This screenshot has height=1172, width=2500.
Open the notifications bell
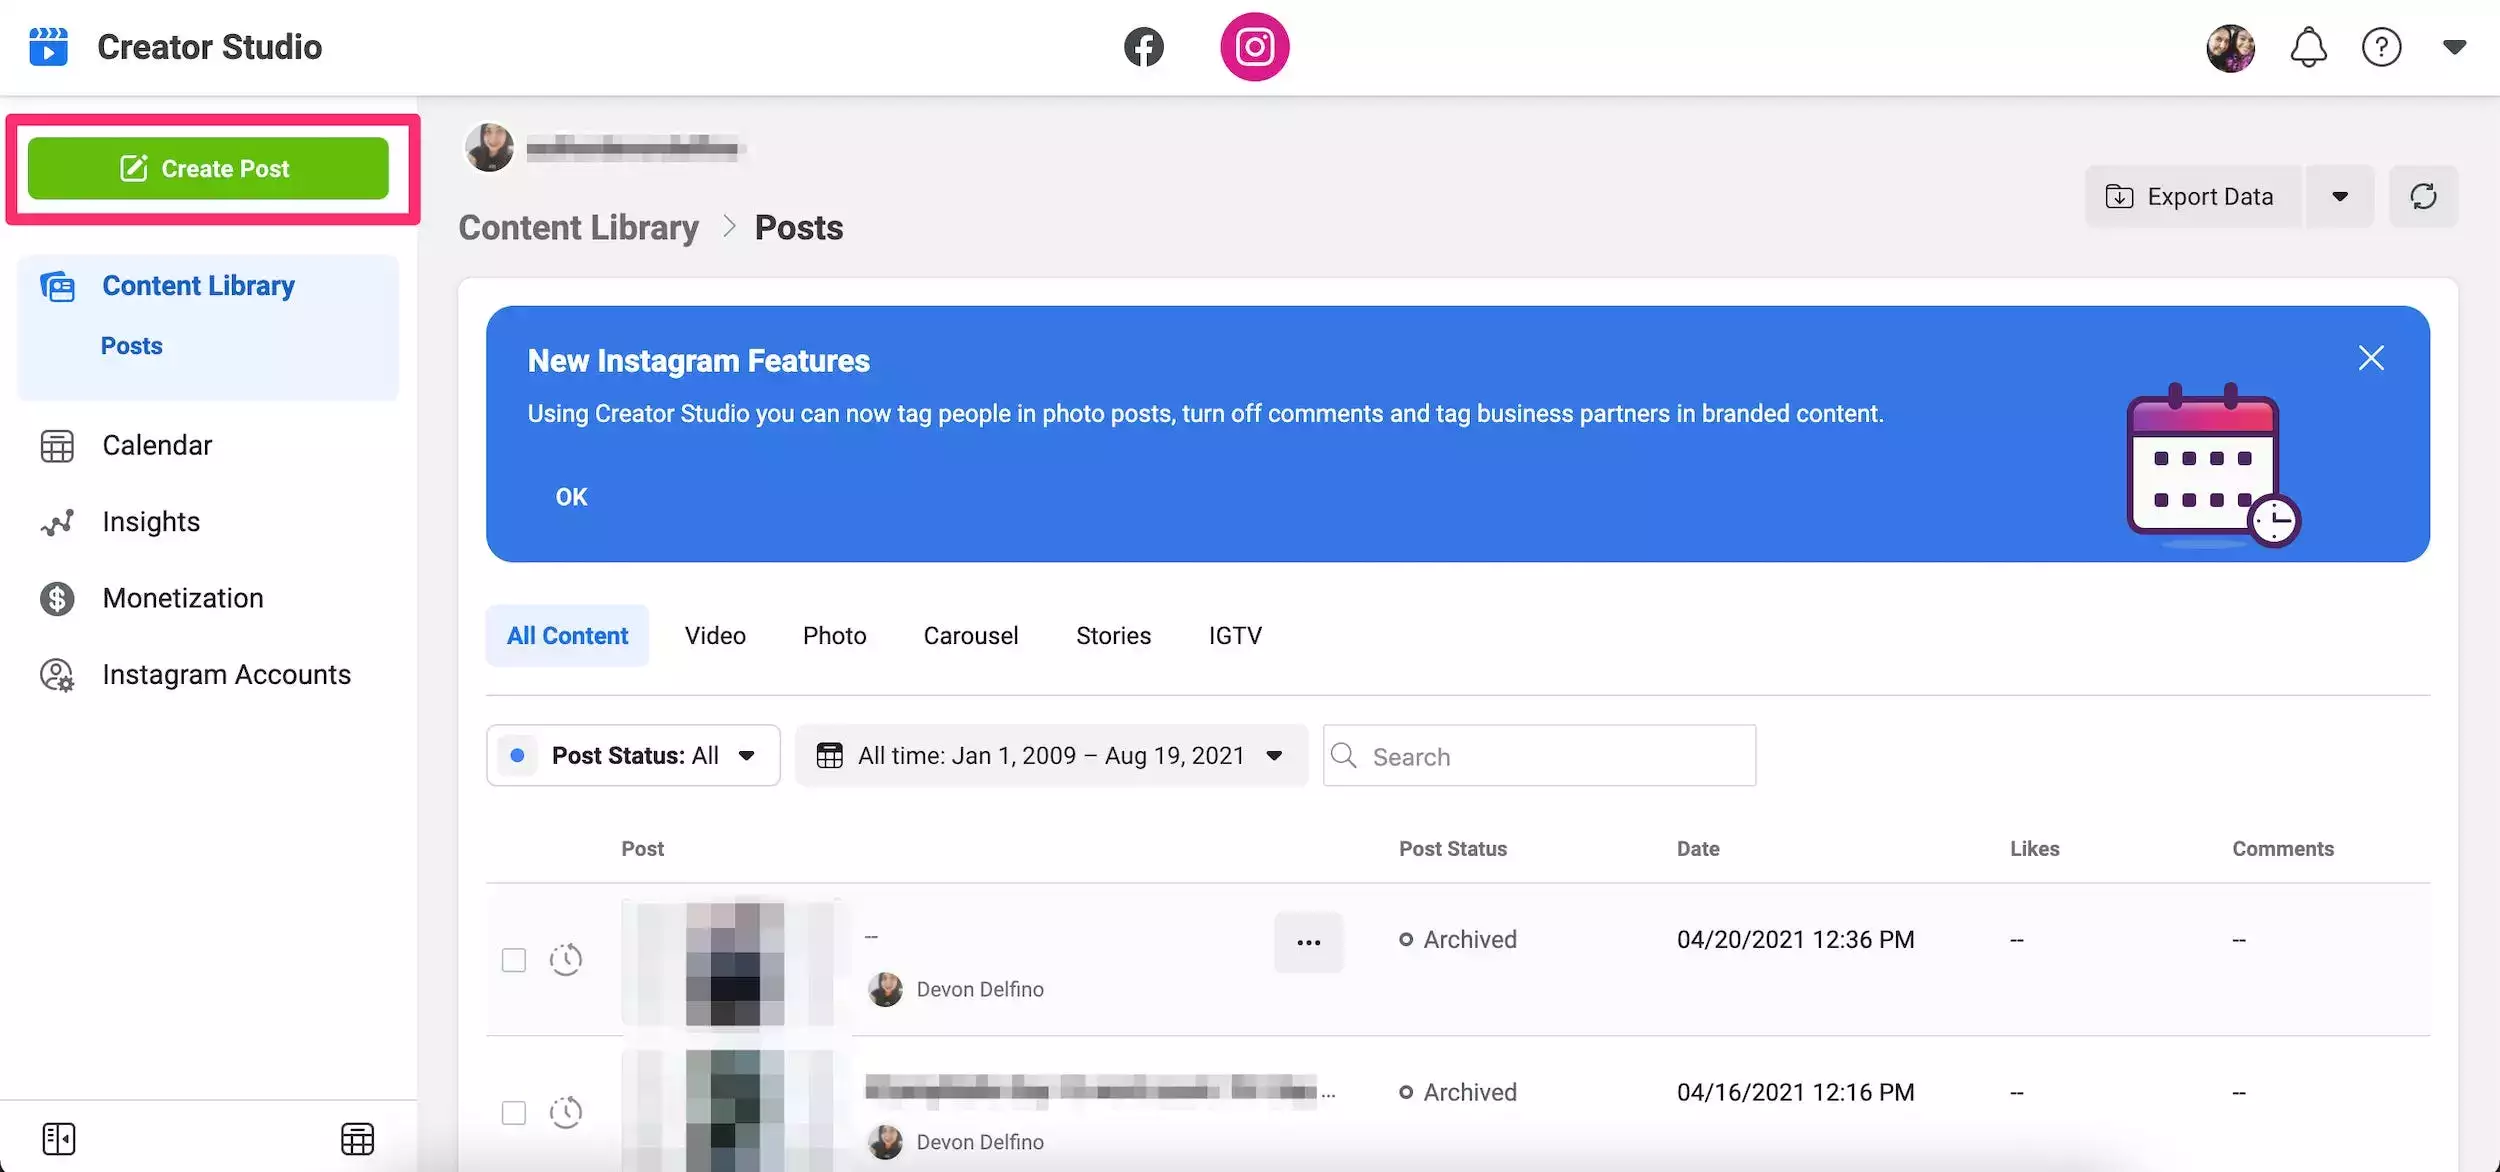[2308, 48]
